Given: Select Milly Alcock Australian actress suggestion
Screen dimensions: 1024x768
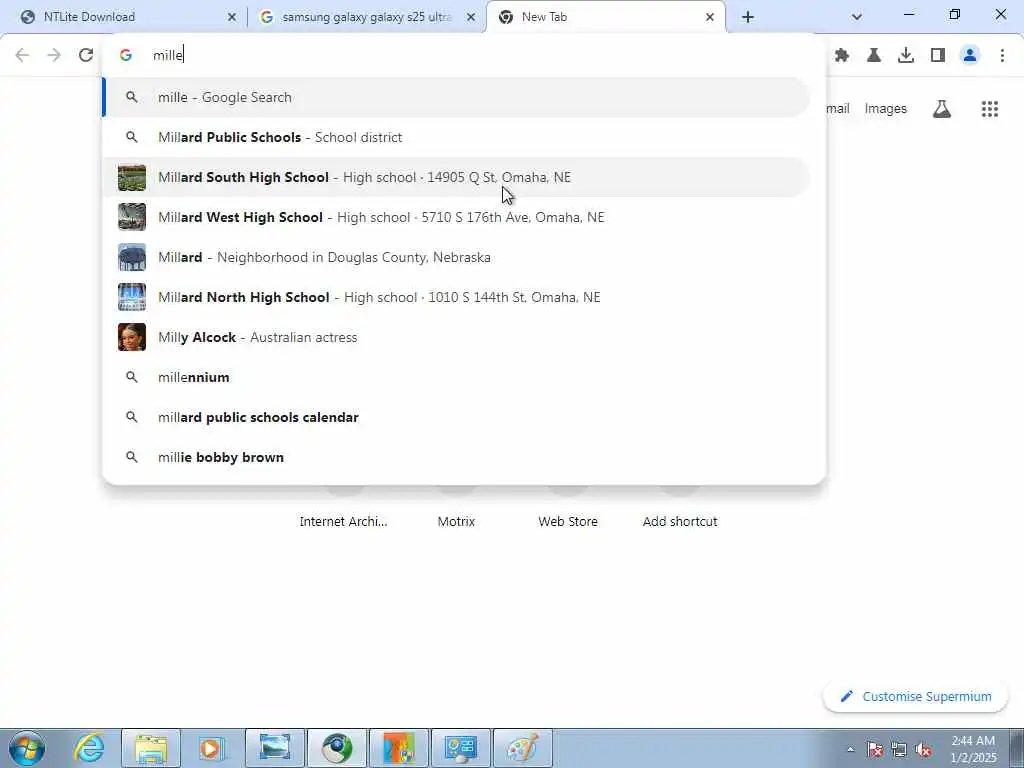Looking at the screenshot, I should point(456,337).
